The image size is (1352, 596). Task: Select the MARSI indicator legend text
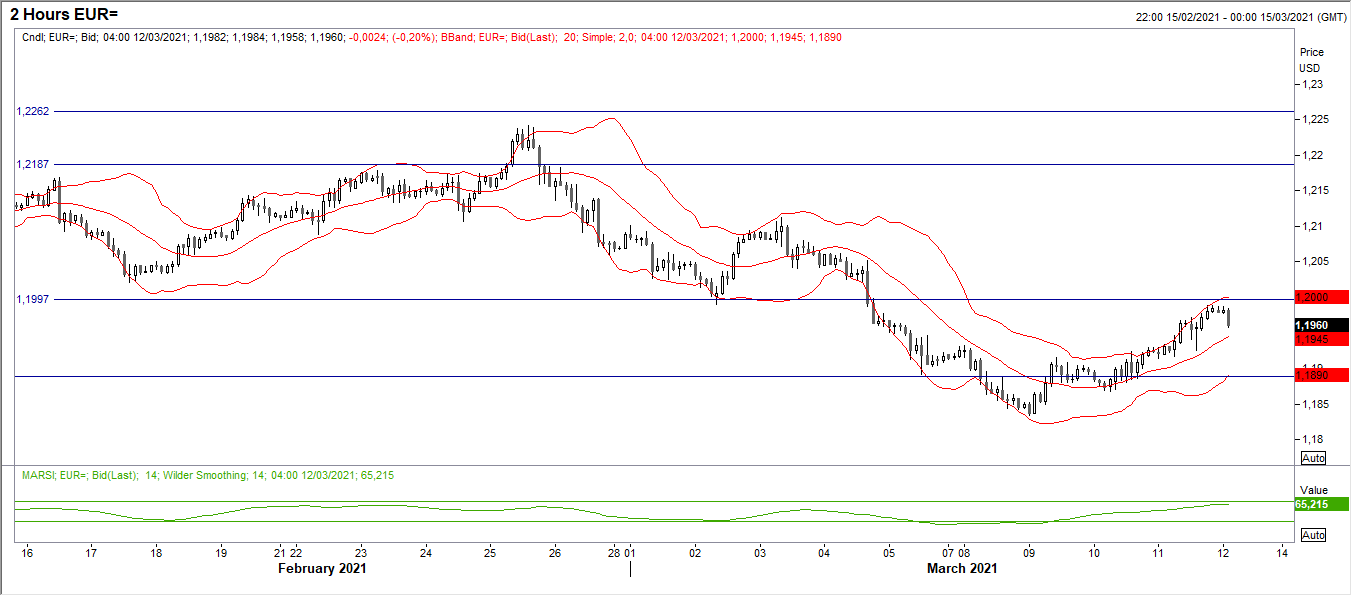(x=208, y=475)
